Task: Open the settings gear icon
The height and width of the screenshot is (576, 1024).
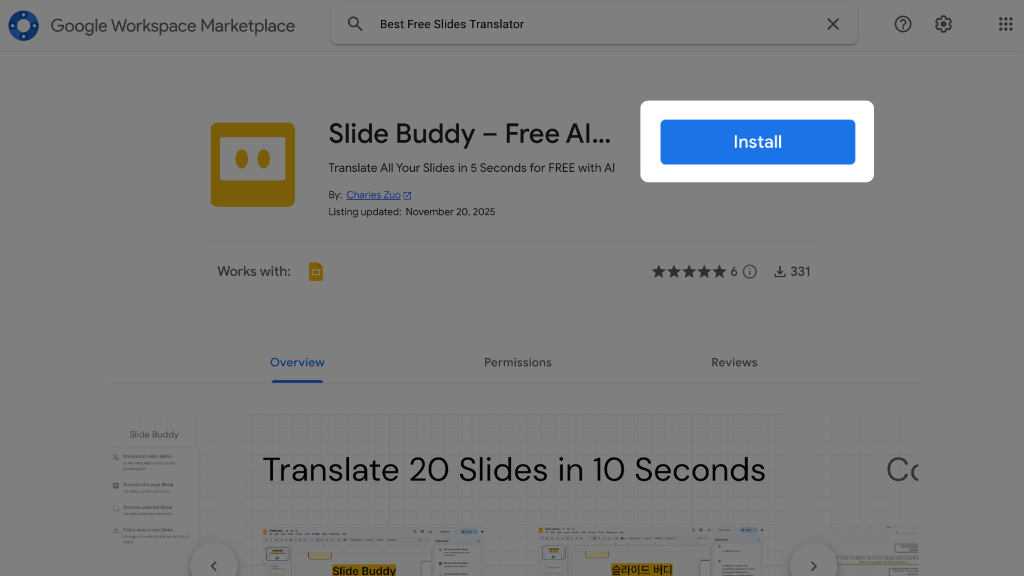Action: pos(943,24)
